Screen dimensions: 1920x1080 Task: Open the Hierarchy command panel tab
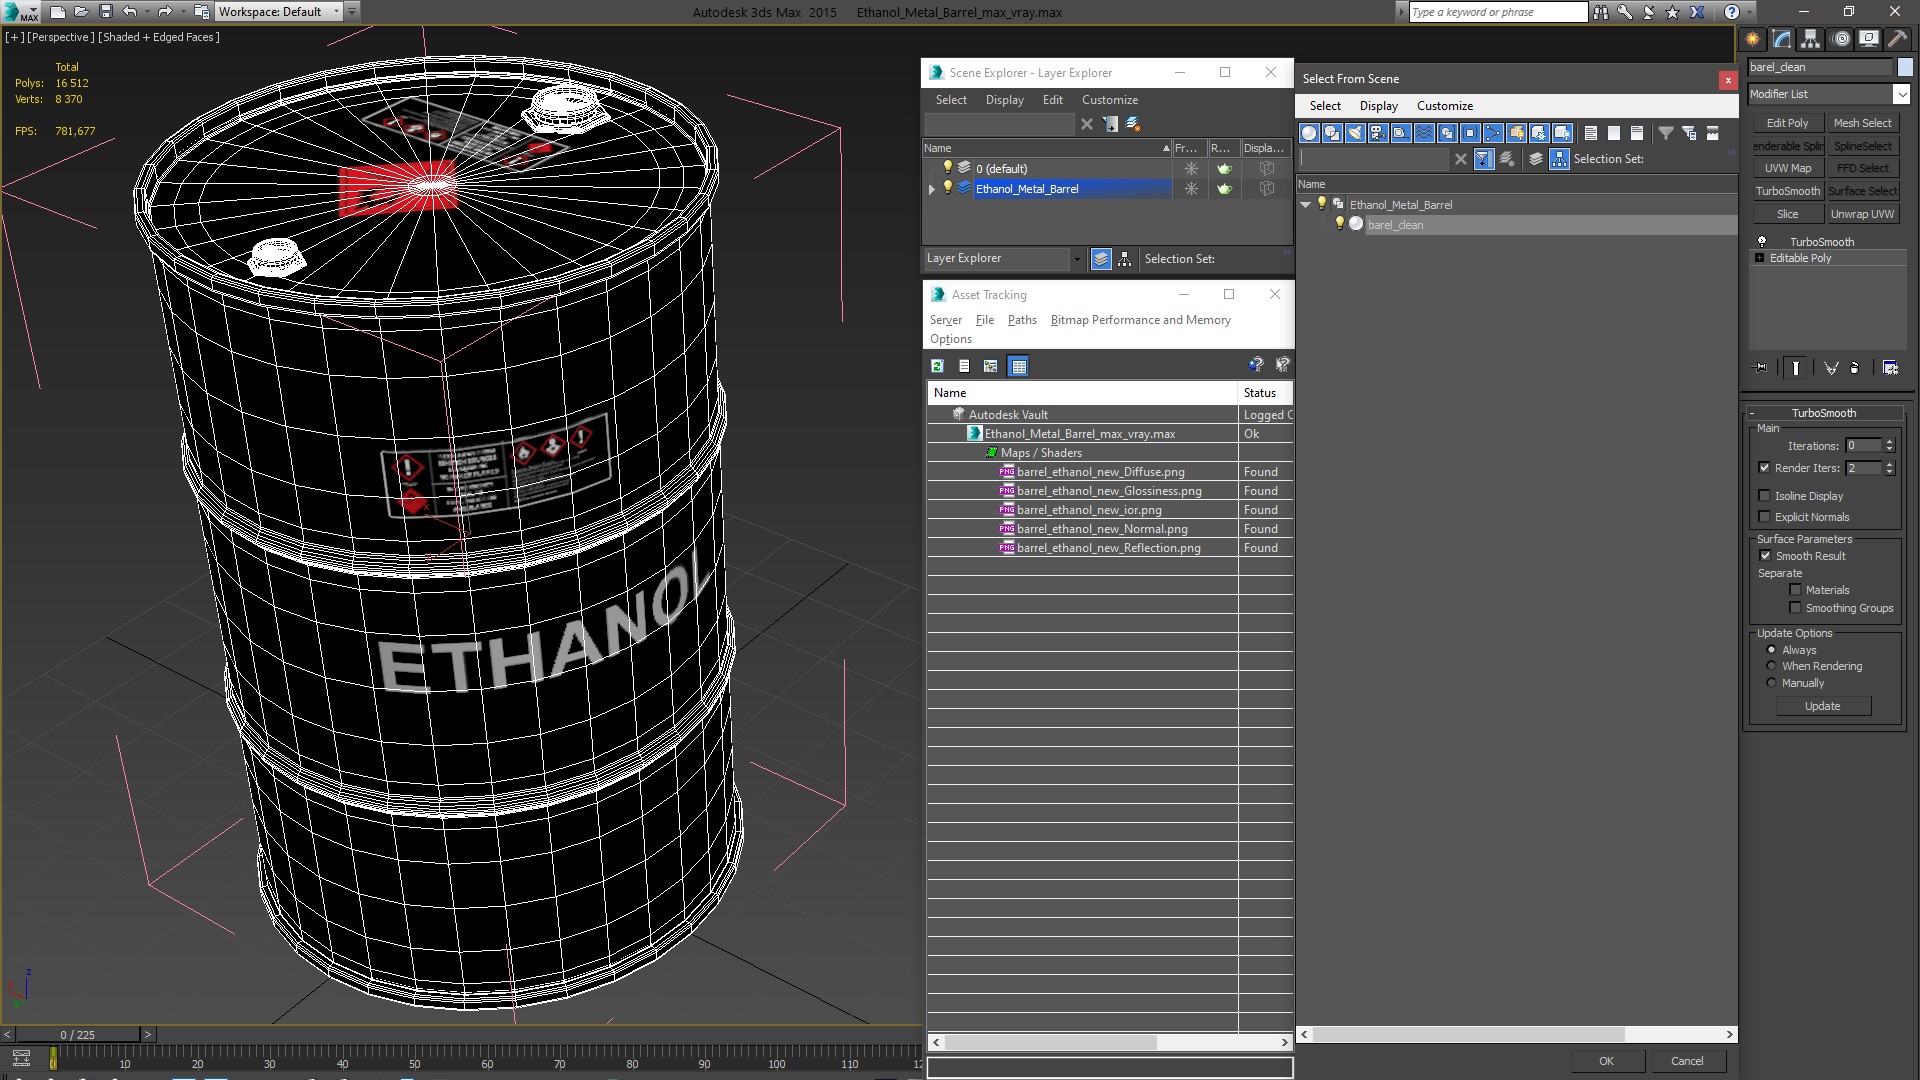[1811, 39]
